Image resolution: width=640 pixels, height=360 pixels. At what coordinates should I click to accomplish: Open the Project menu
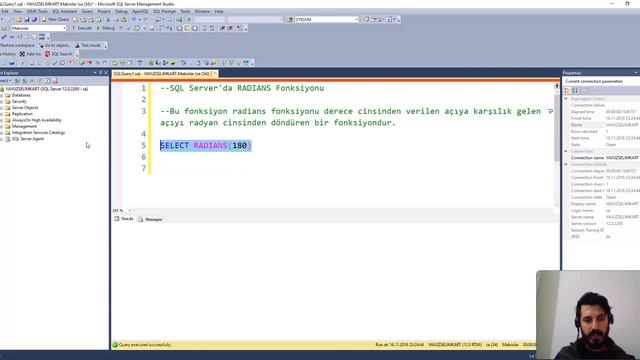pyautogui.click(x=104, y=11)
